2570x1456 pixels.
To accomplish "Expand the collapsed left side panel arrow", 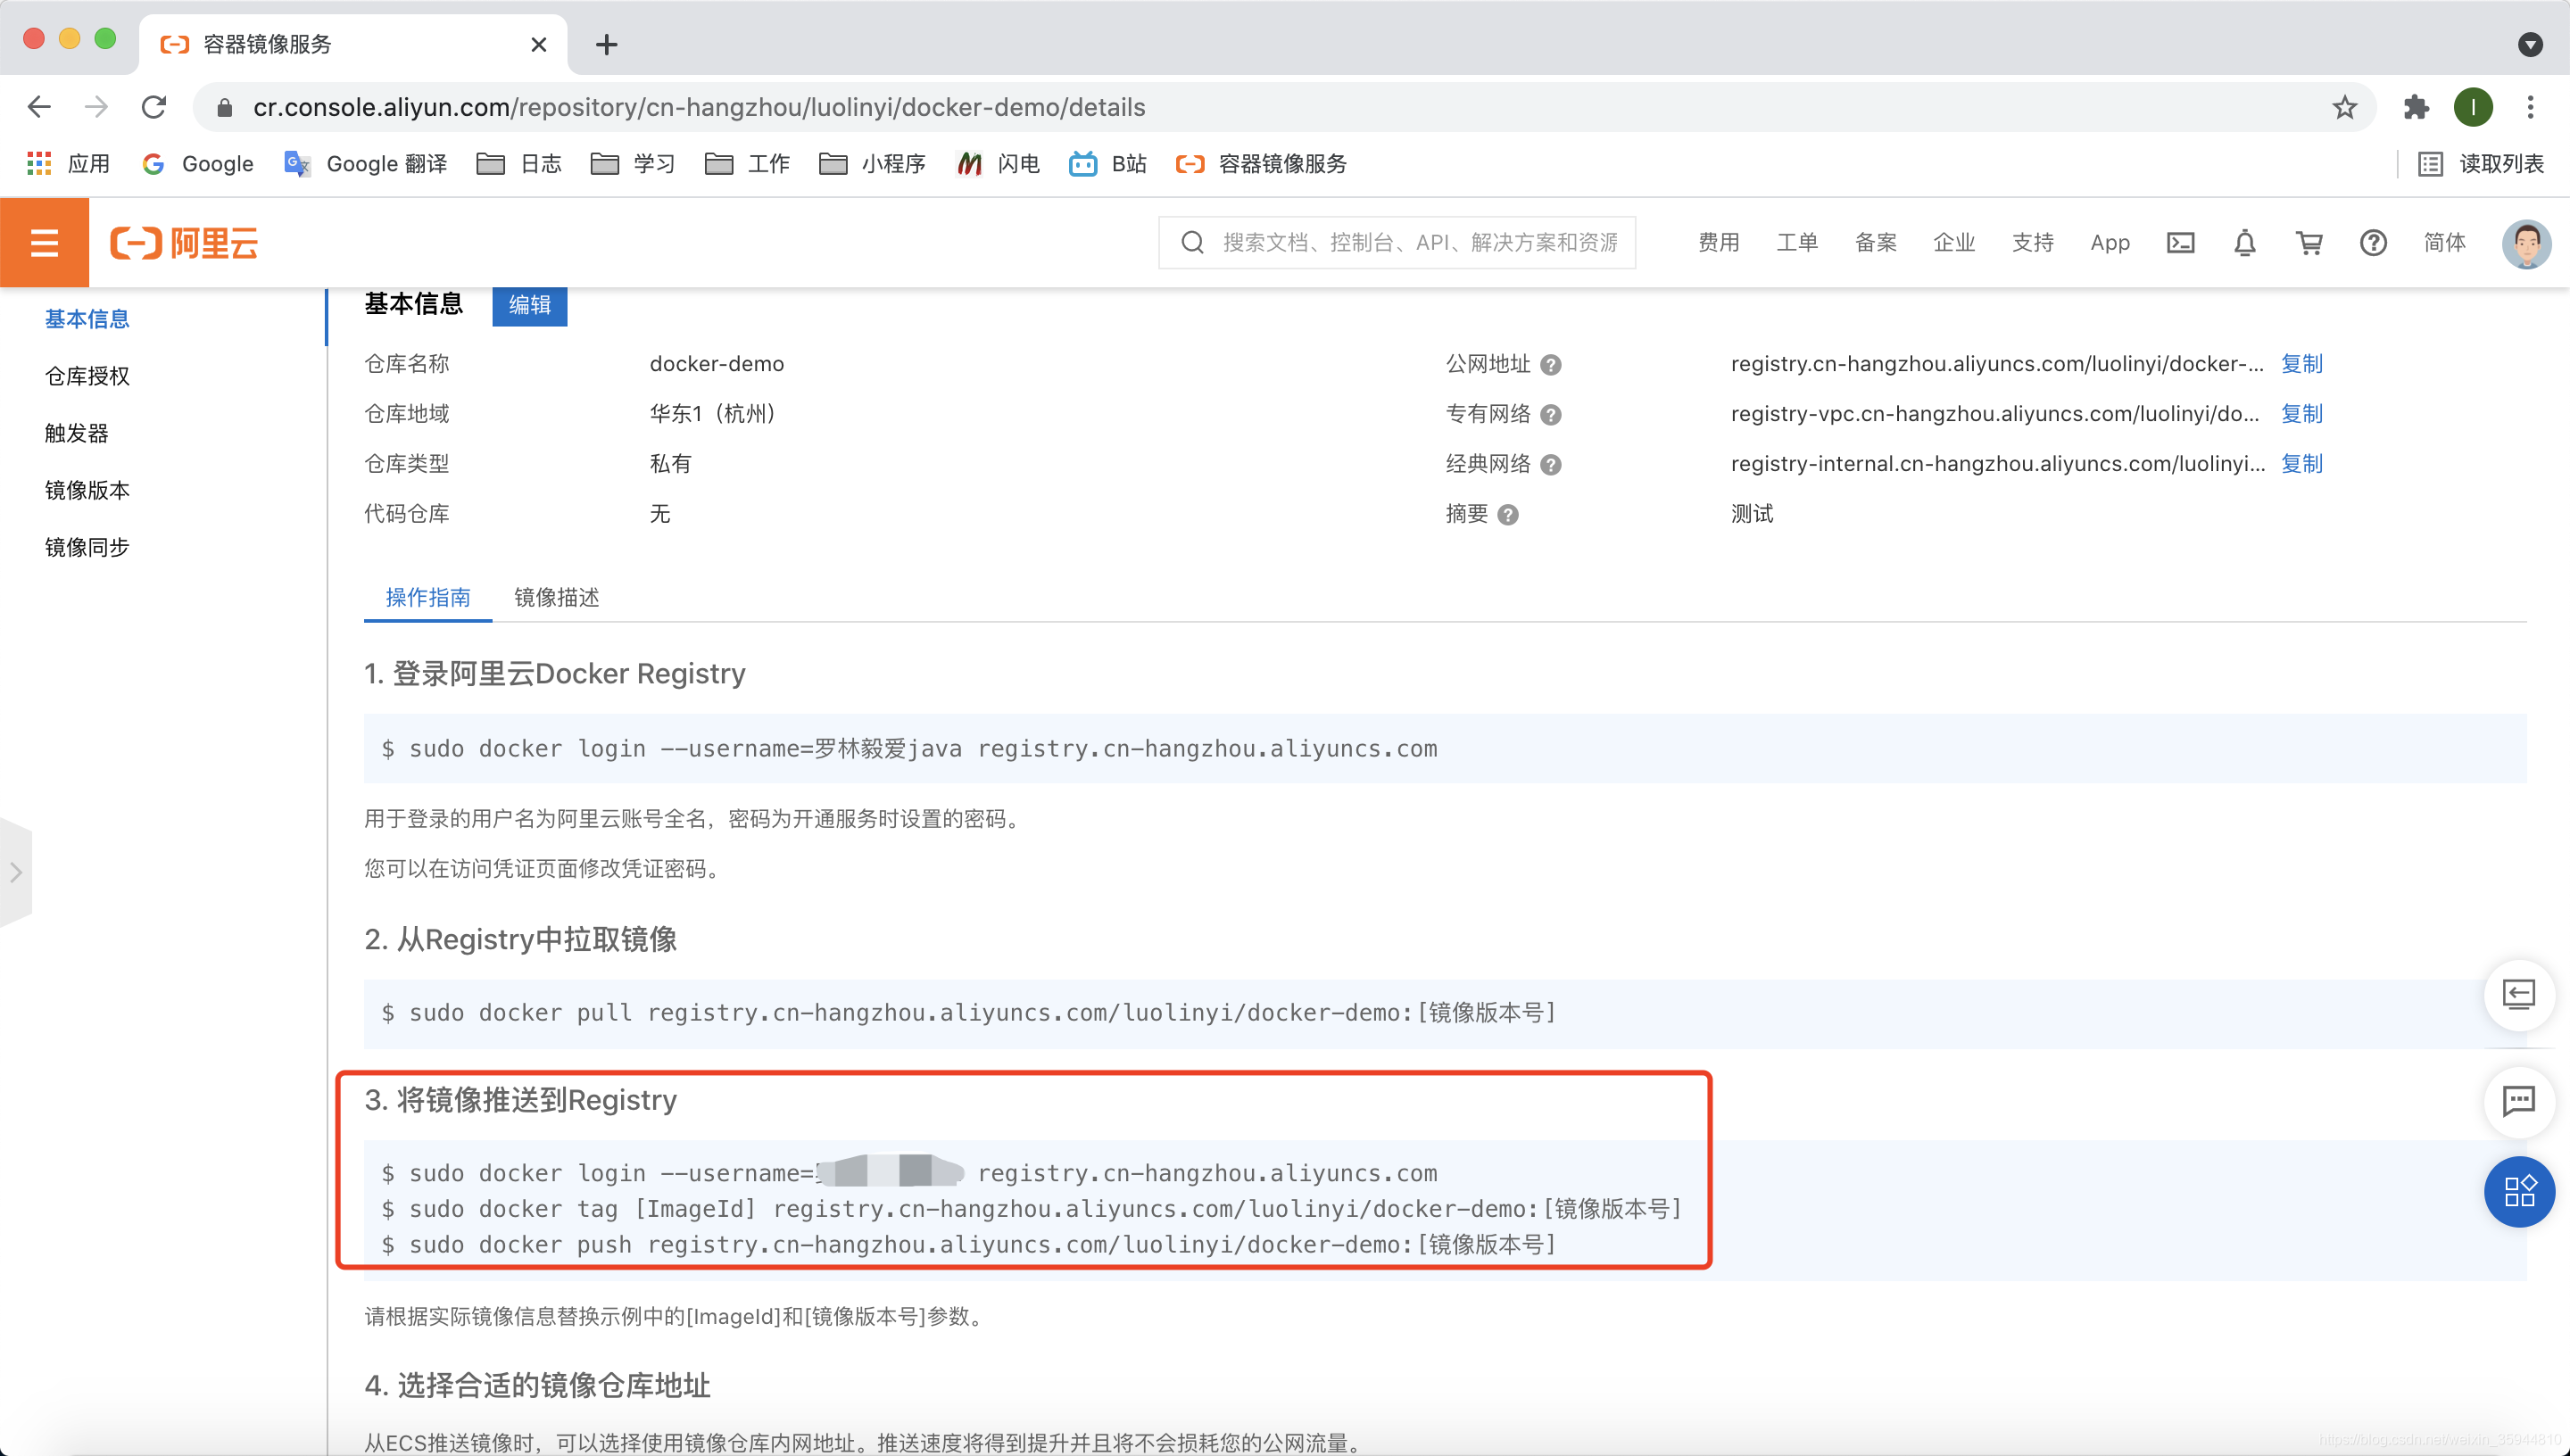I will click(16, 872).
